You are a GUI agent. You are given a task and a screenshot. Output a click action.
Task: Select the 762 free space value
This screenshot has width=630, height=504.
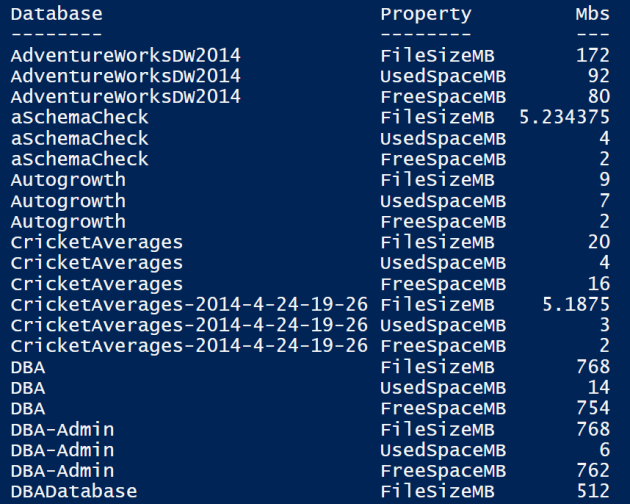(592, 470)
